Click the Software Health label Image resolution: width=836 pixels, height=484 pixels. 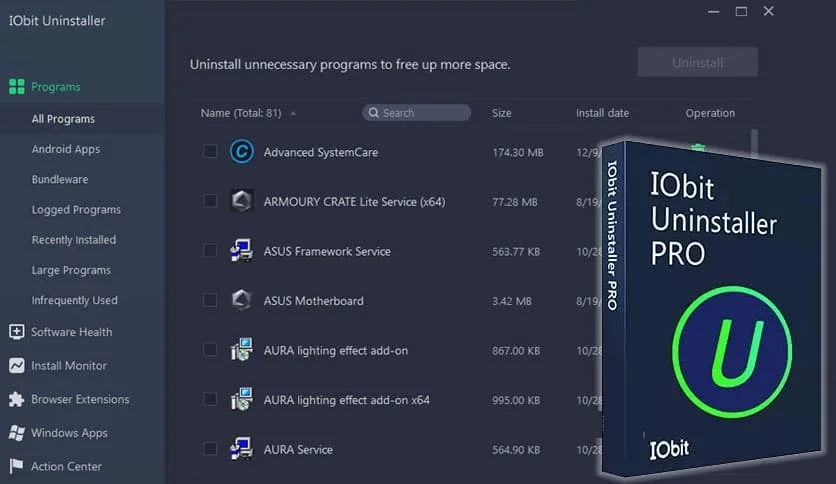71,332
